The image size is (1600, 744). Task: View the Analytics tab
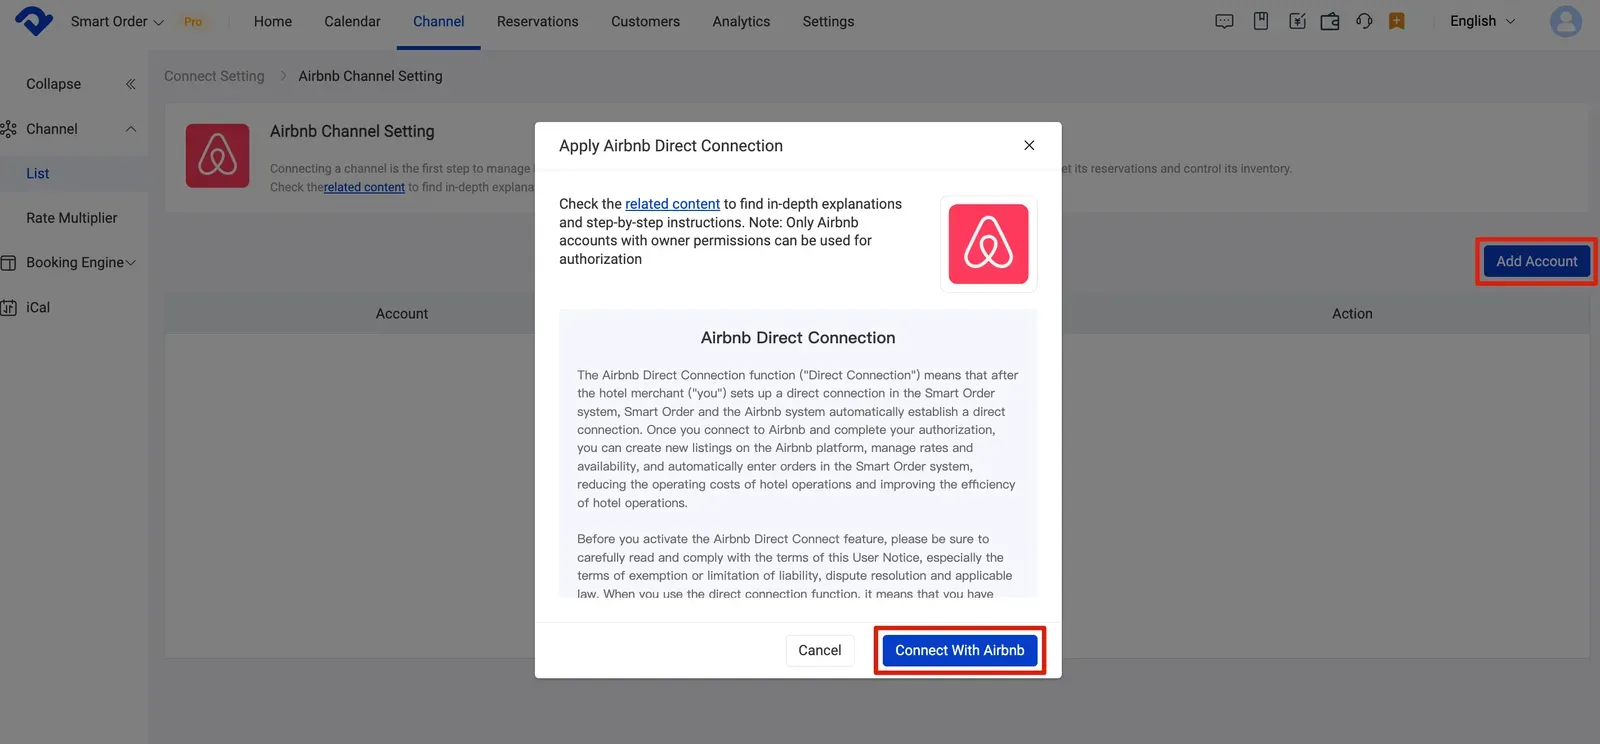tap(741, 21)
